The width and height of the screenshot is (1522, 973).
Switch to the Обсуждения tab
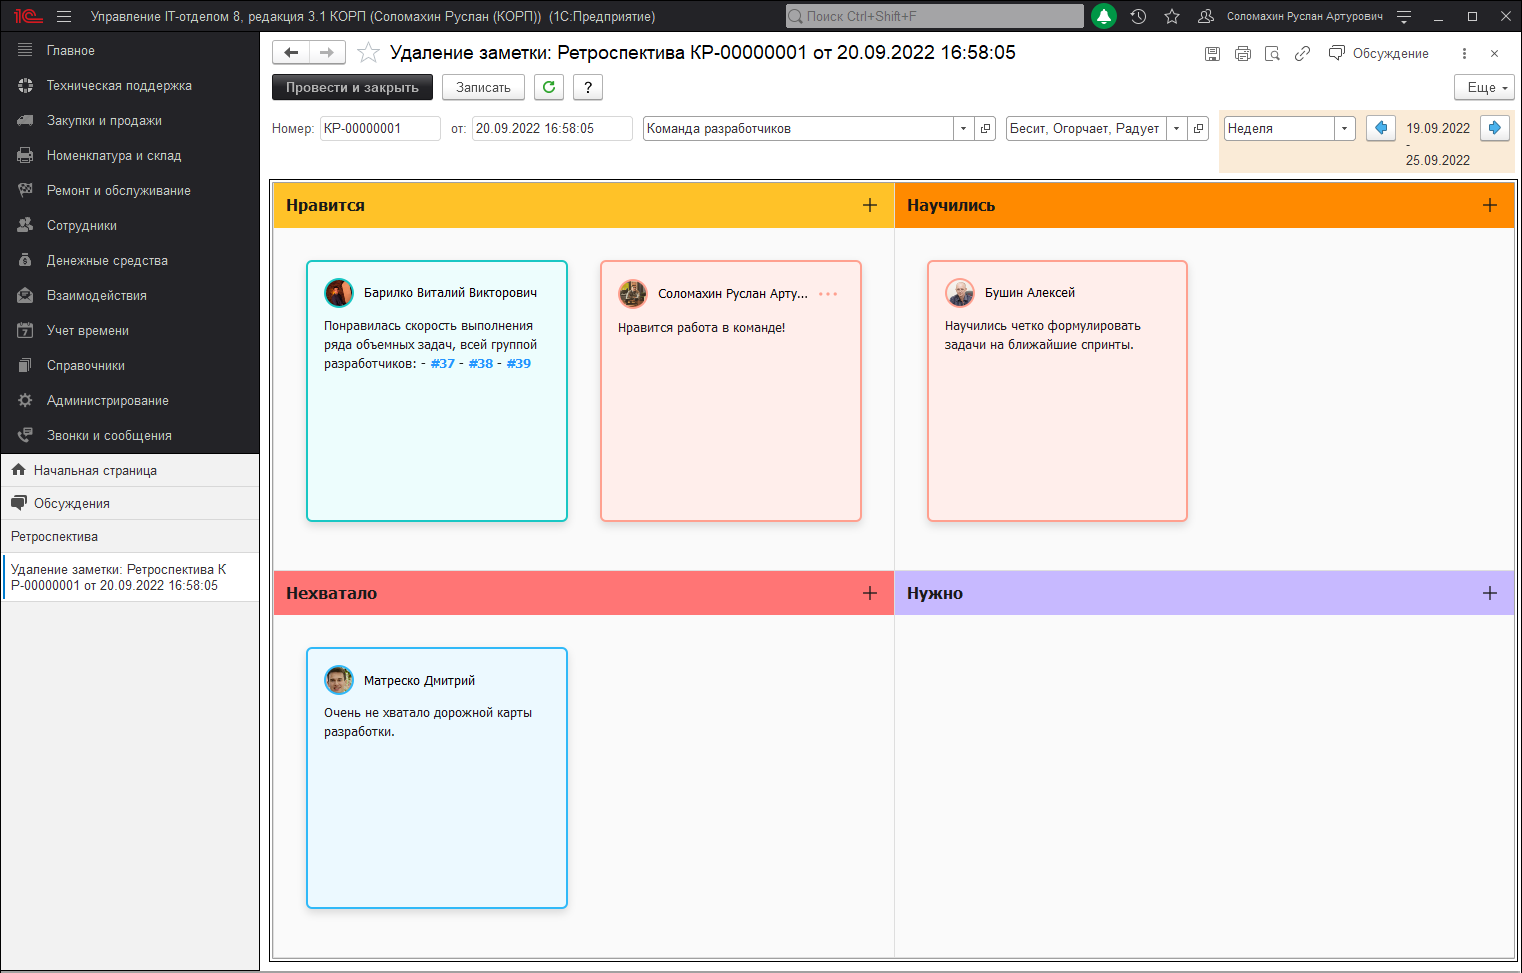(71, 503)
